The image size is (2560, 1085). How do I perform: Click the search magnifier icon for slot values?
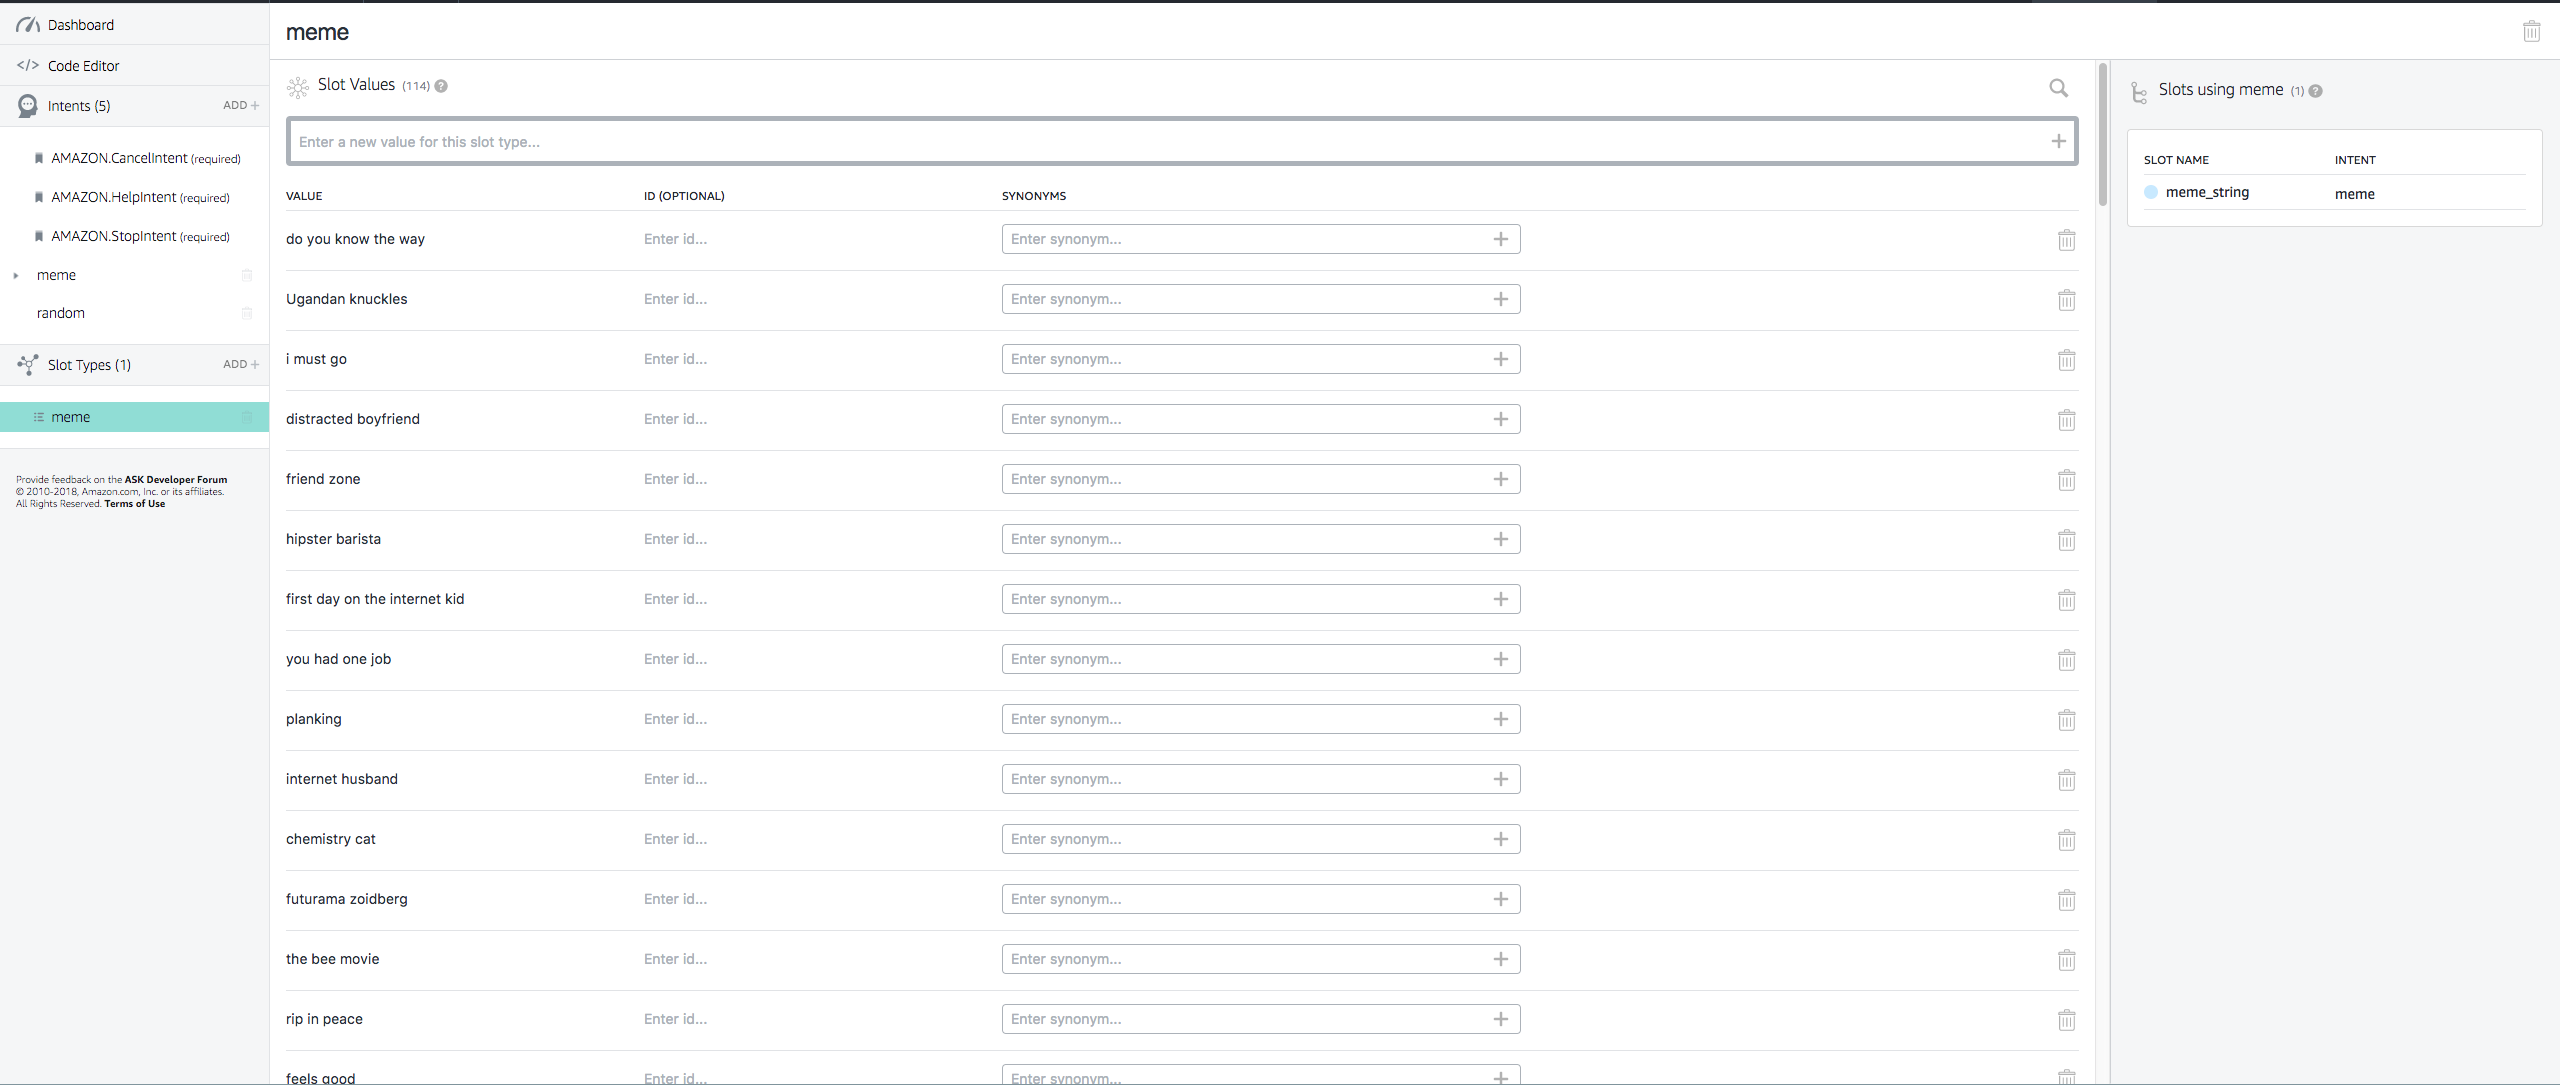pos(2058,88)
